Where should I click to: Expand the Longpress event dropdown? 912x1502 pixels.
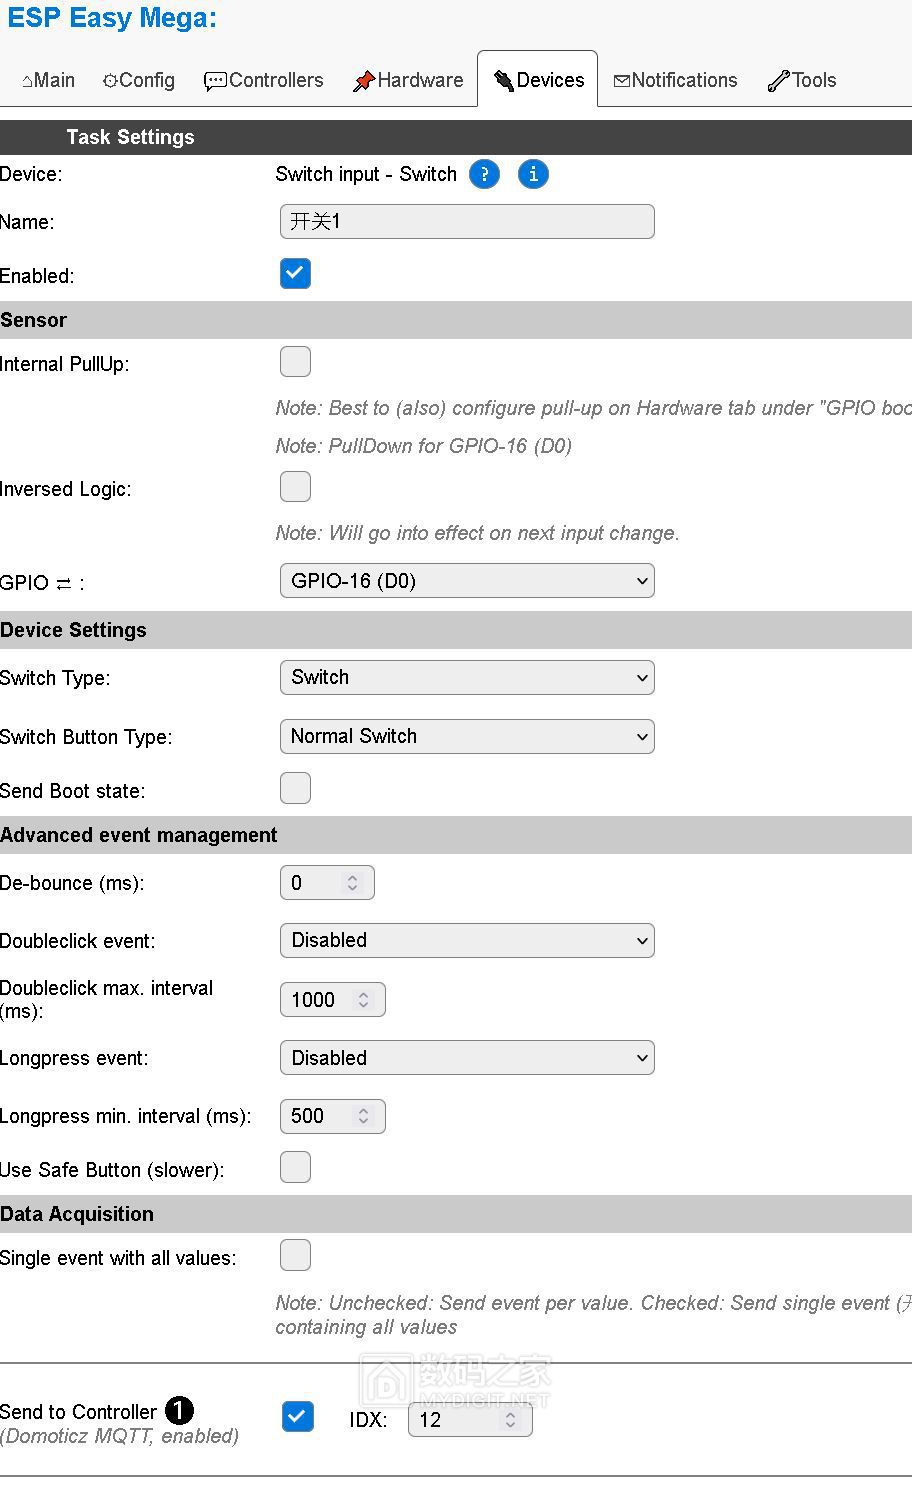click(x=467, y=1058)
